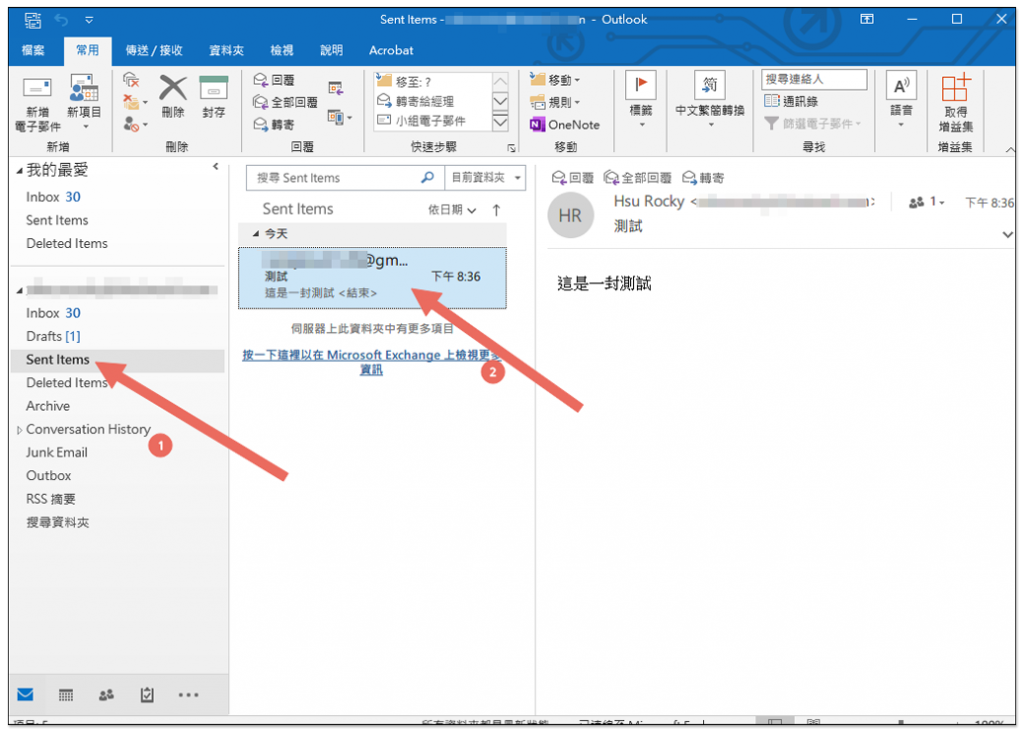Screen dimensions: 1024x733
Task: Create a new email with 新增電子郵件
Action: point(37,103)
